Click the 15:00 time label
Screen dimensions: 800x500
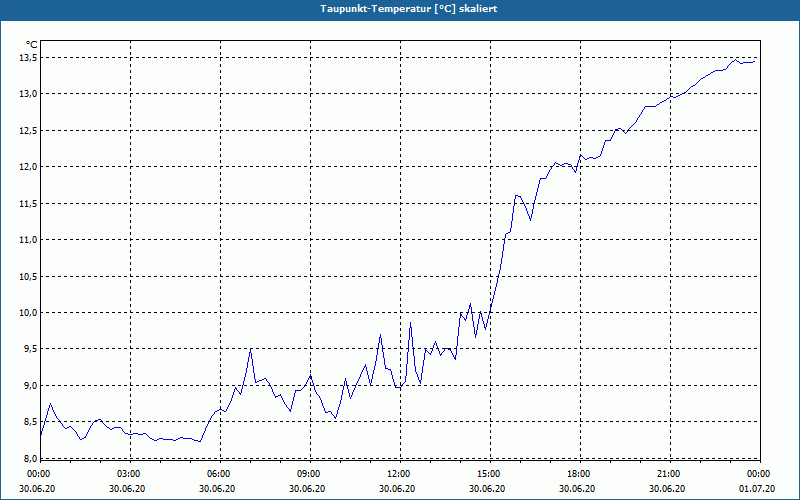click(x=490, y=474)
